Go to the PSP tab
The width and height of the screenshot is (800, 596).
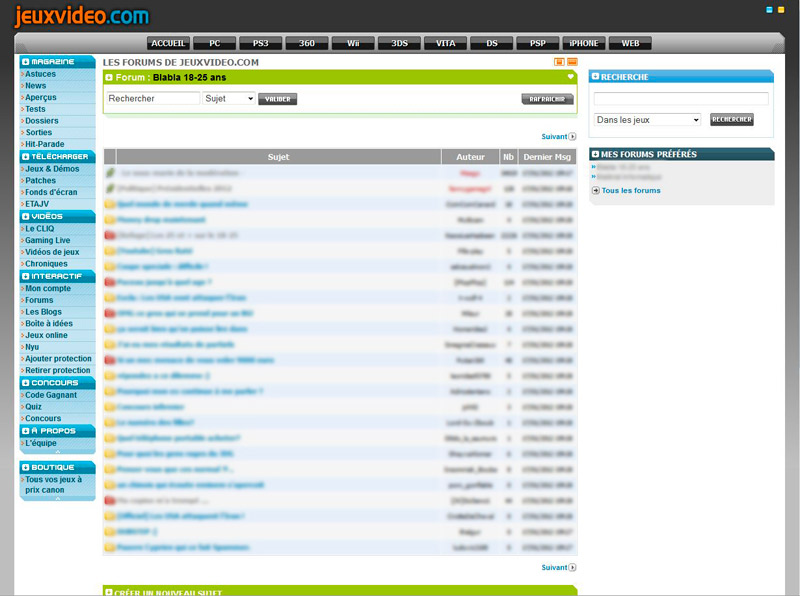click(x=538, y=43)
